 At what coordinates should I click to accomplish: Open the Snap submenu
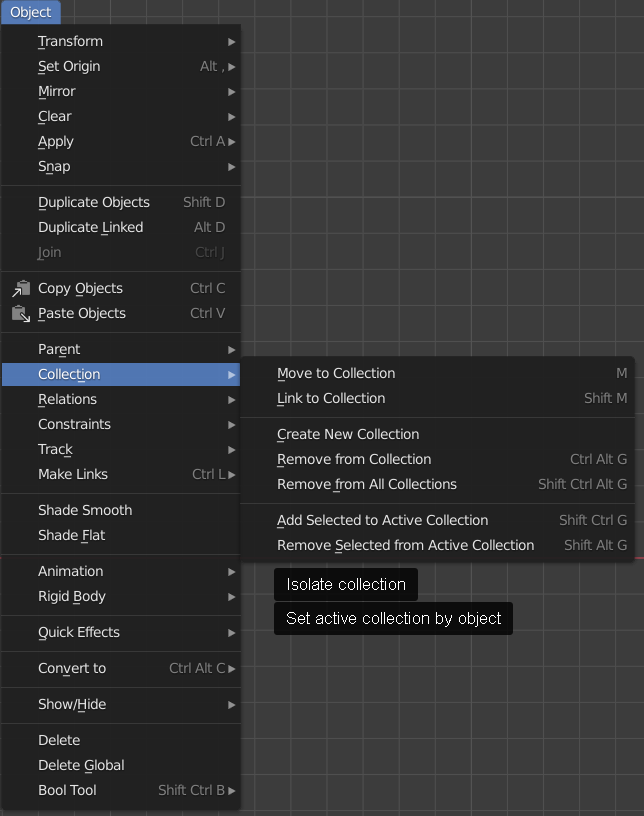pos(121,166)
